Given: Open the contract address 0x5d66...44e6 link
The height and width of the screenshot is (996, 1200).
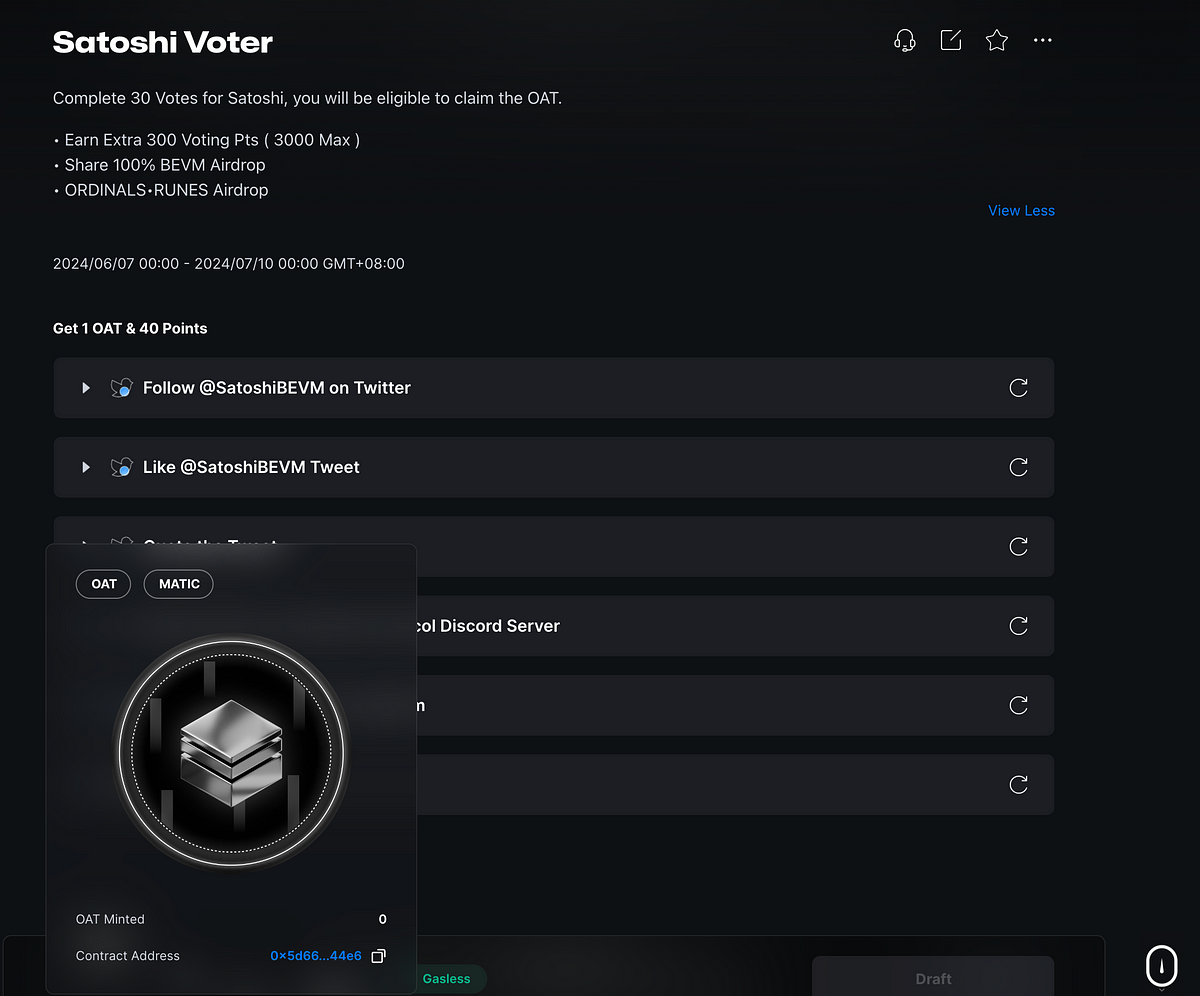Looking at the screenshot, I should [316, 956].
